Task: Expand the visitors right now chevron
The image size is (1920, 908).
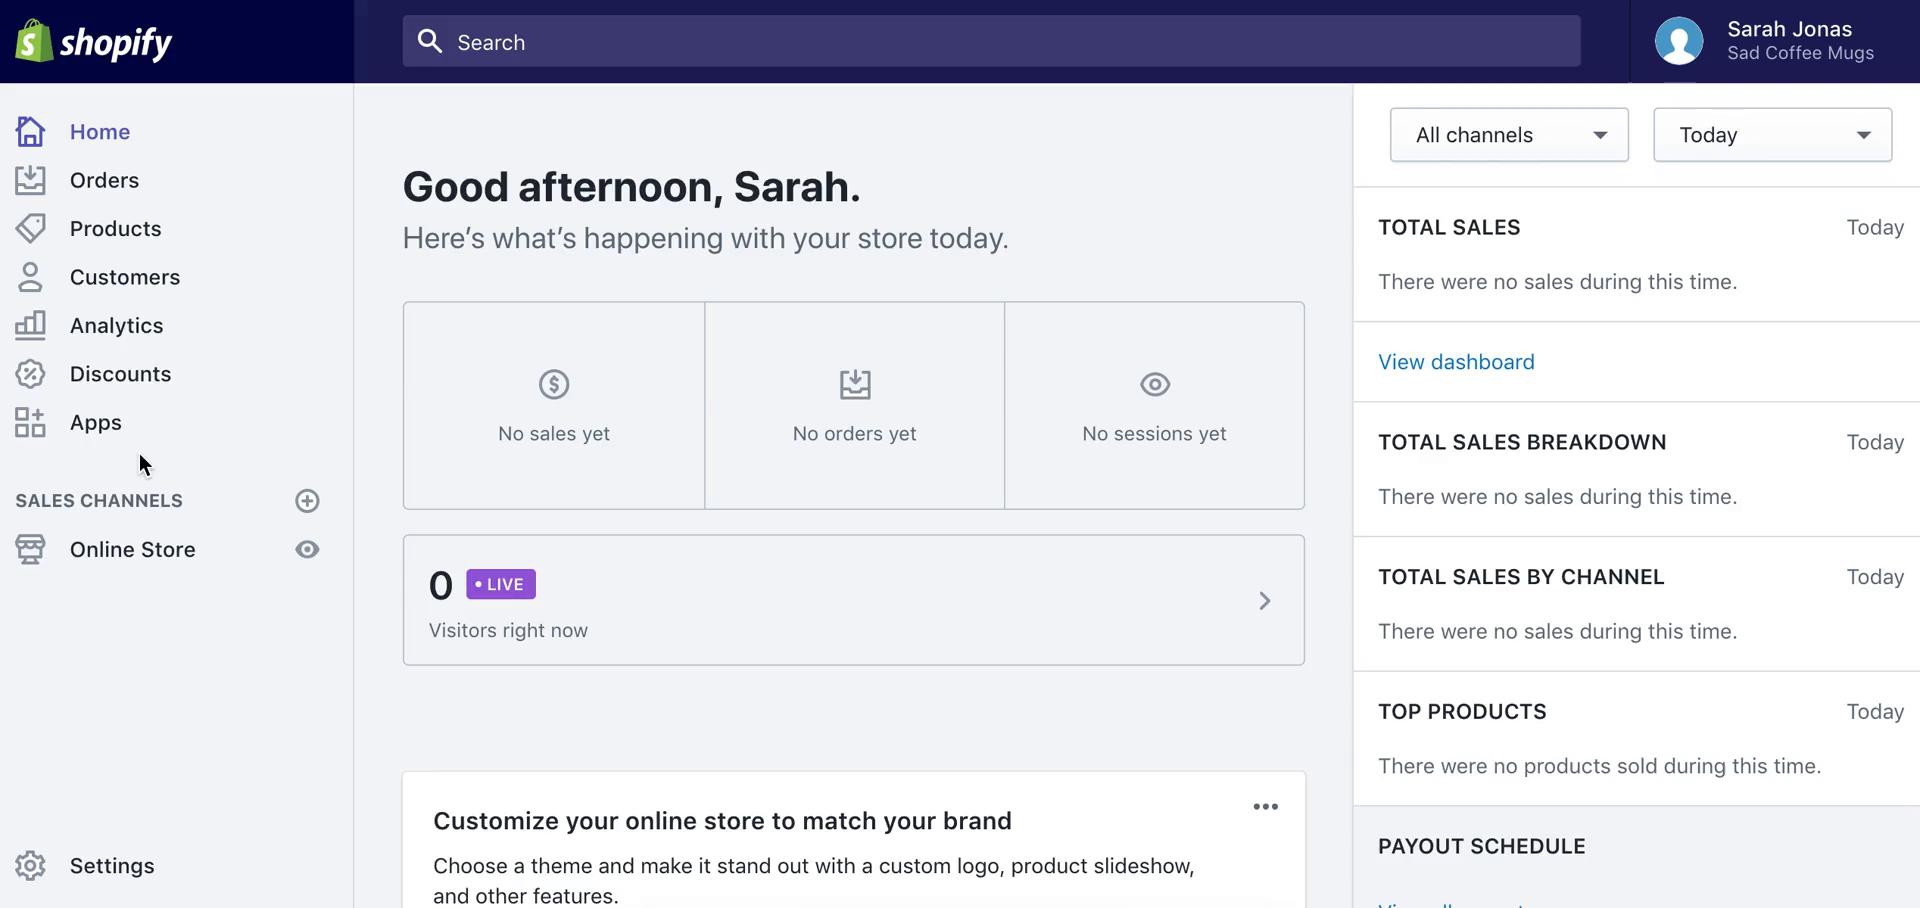Action: [x=1264, y=601]
